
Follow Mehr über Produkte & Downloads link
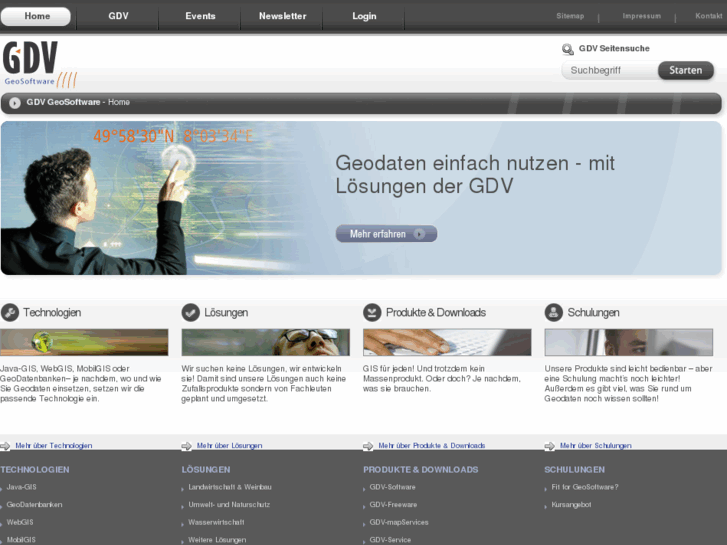(x=432, y=445)
